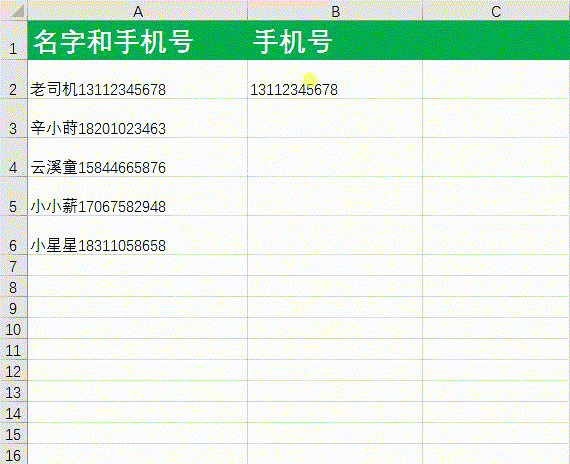Image resolution: width=570 pixels, height=464 pixels.
Task: Click header cell 名字和手机号
Action: tap(138, 40)
